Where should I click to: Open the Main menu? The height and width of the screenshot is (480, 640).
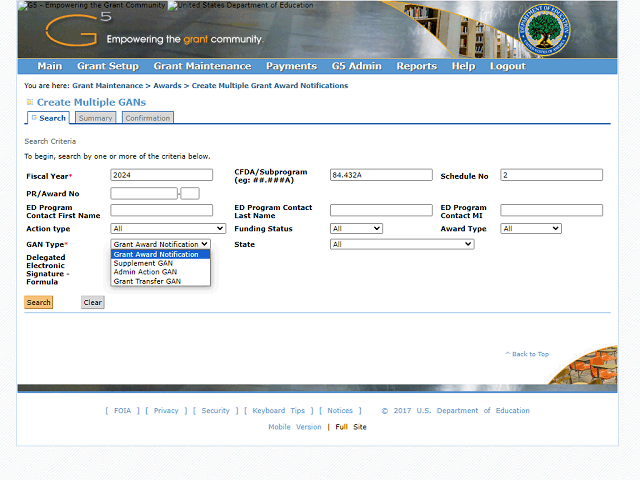pos(50,66)
